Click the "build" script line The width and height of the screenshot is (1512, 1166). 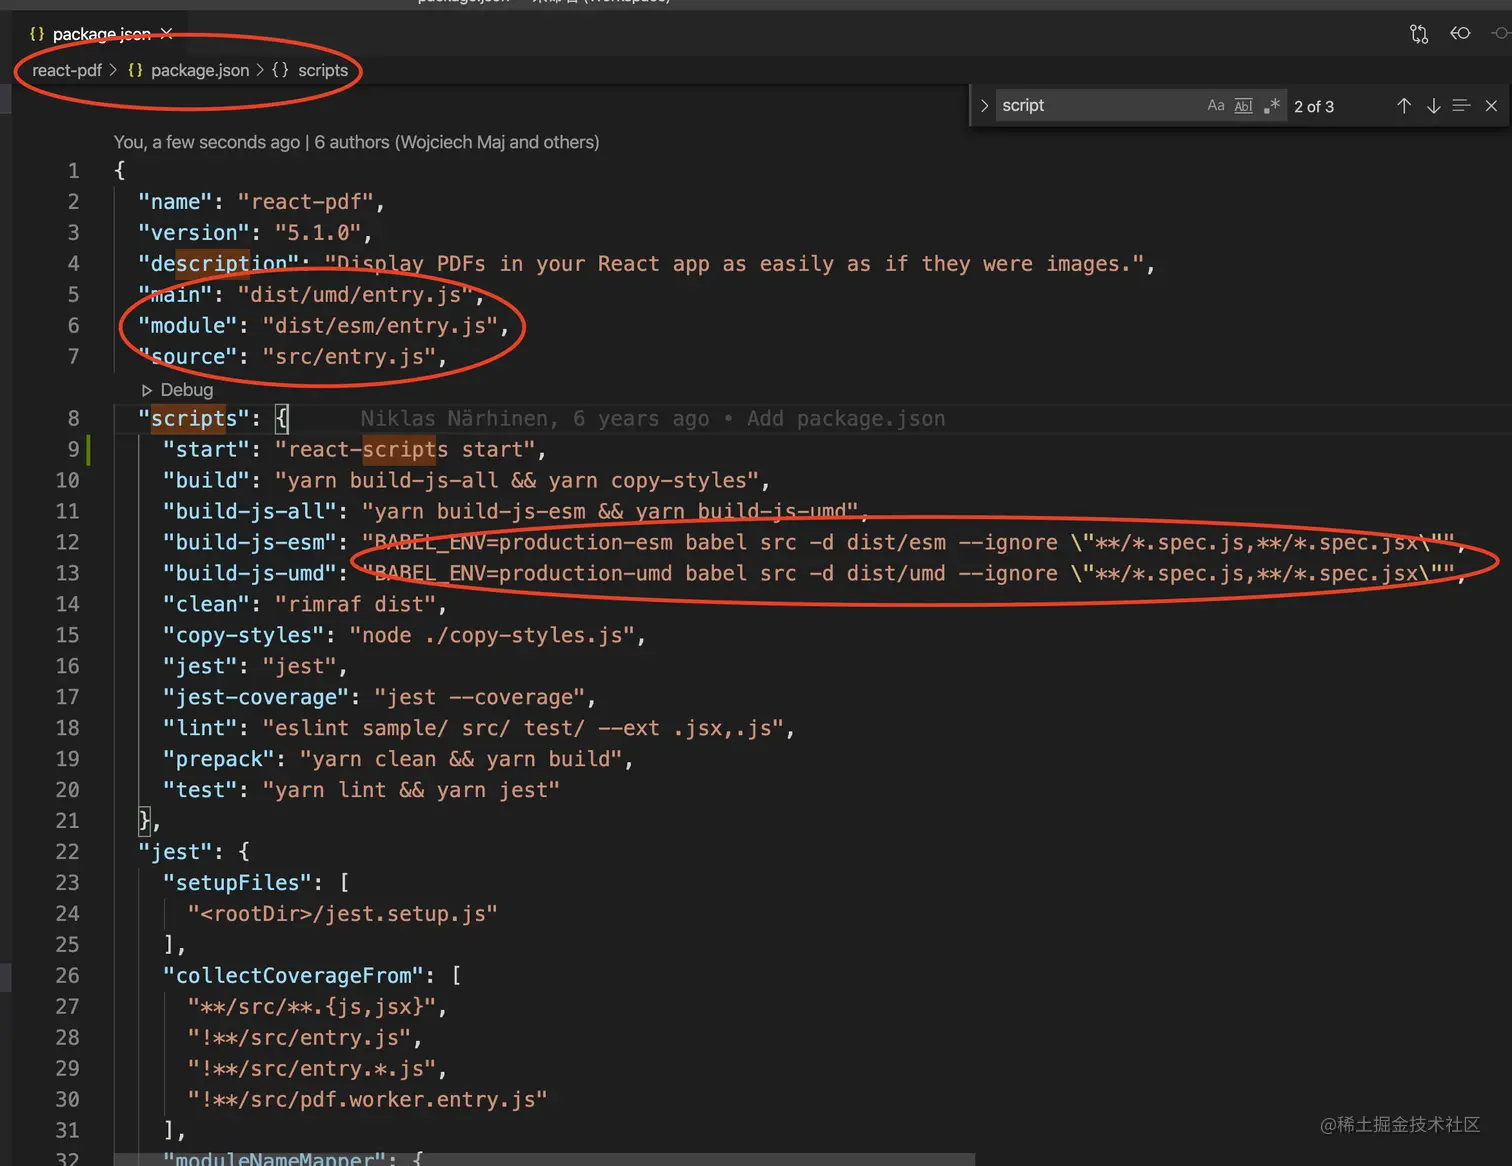[466, 481]
